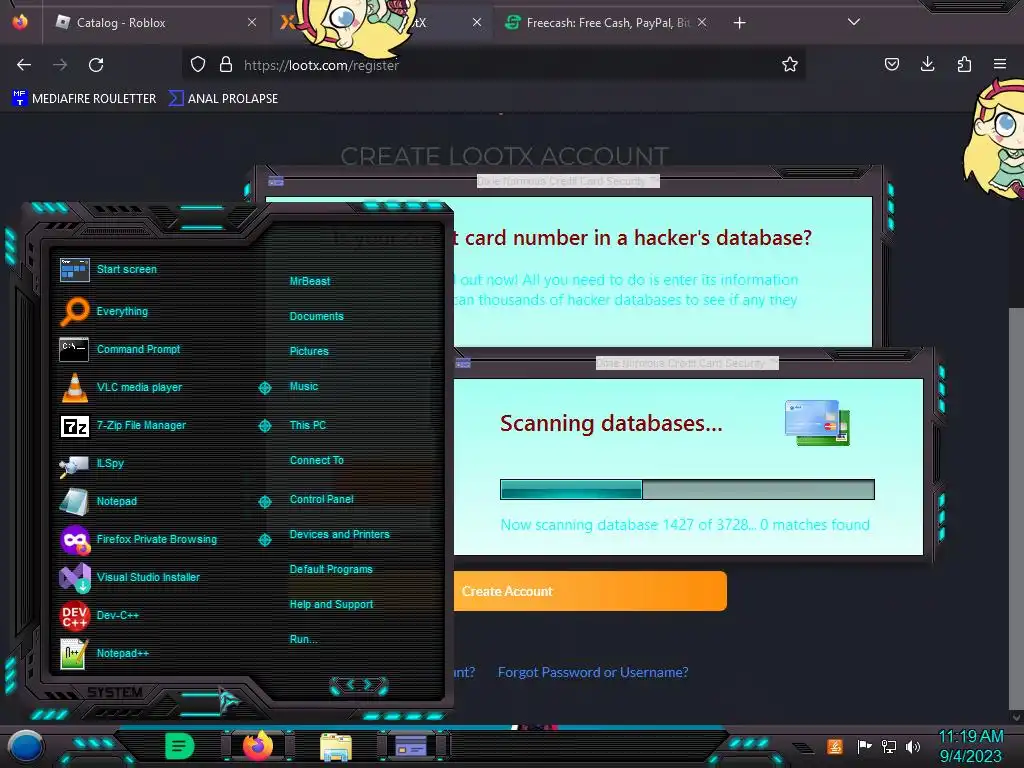Click the scanning databases progress bar
The height and width of the screenshot is (768, 1024).
687,489
